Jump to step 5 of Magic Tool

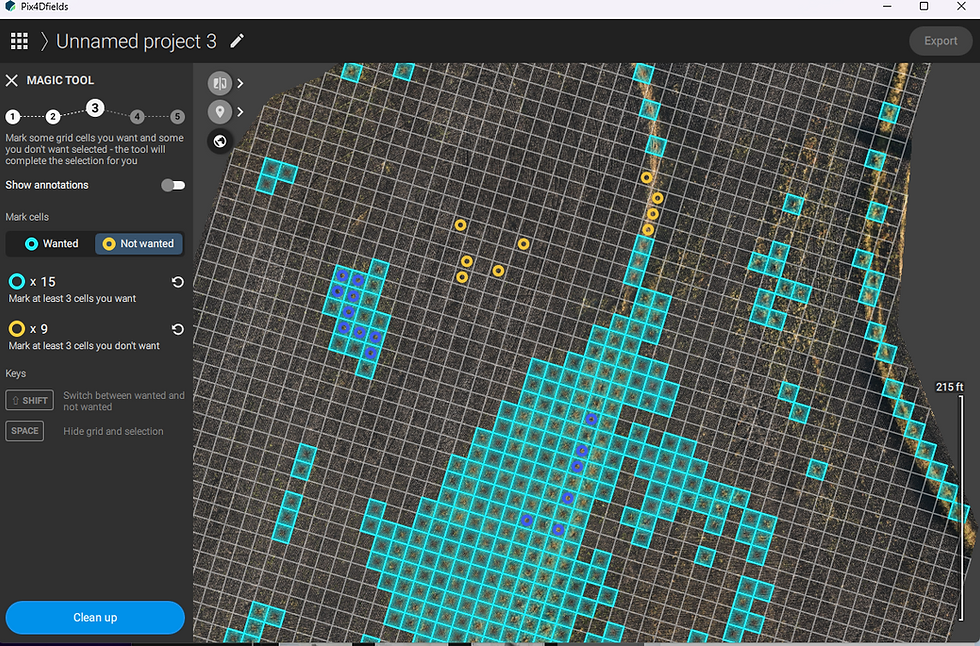(x=178, y=116)
